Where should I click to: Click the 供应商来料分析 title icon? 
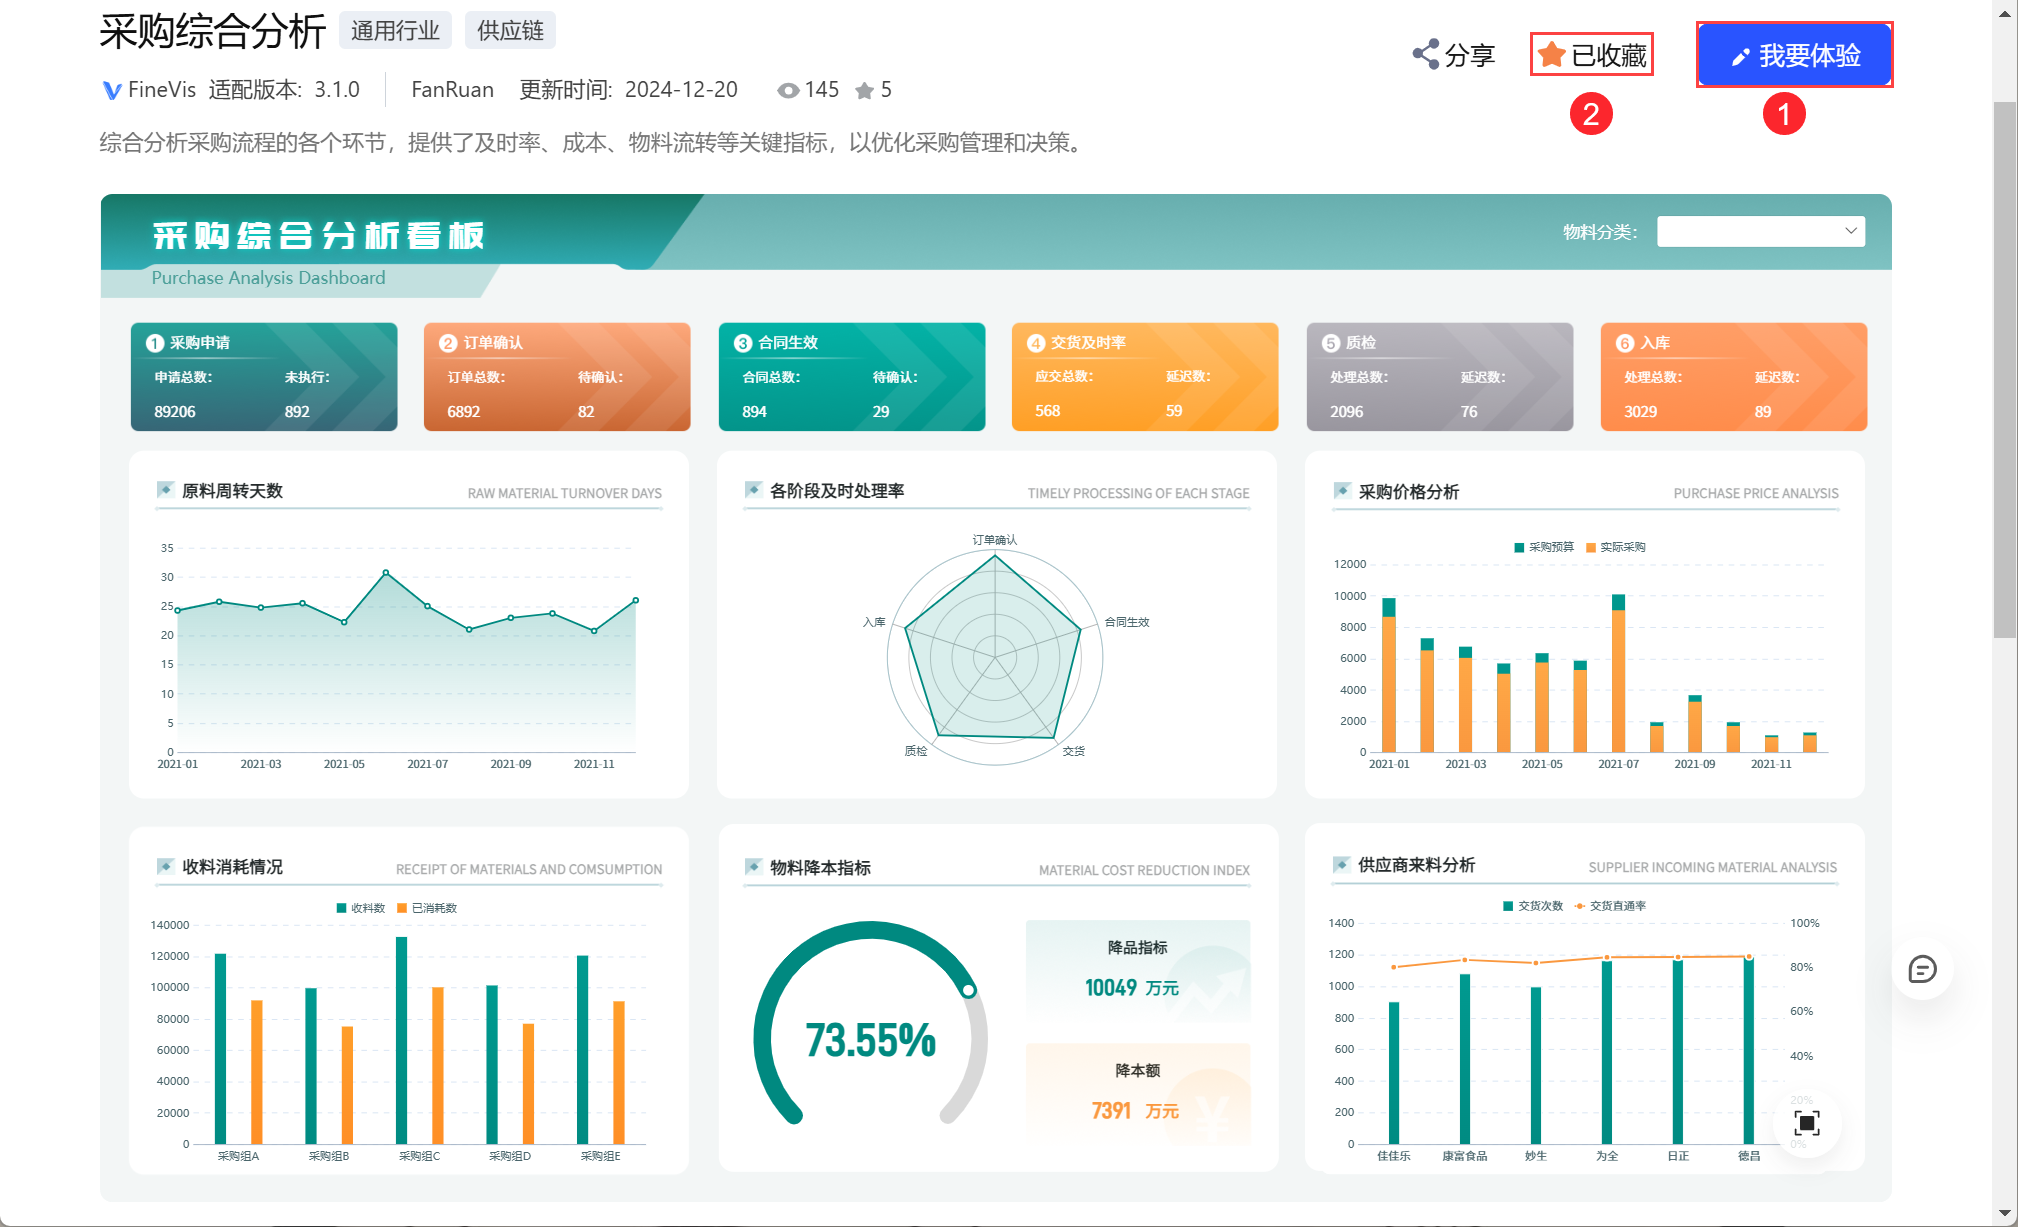tap(1341, 865)
